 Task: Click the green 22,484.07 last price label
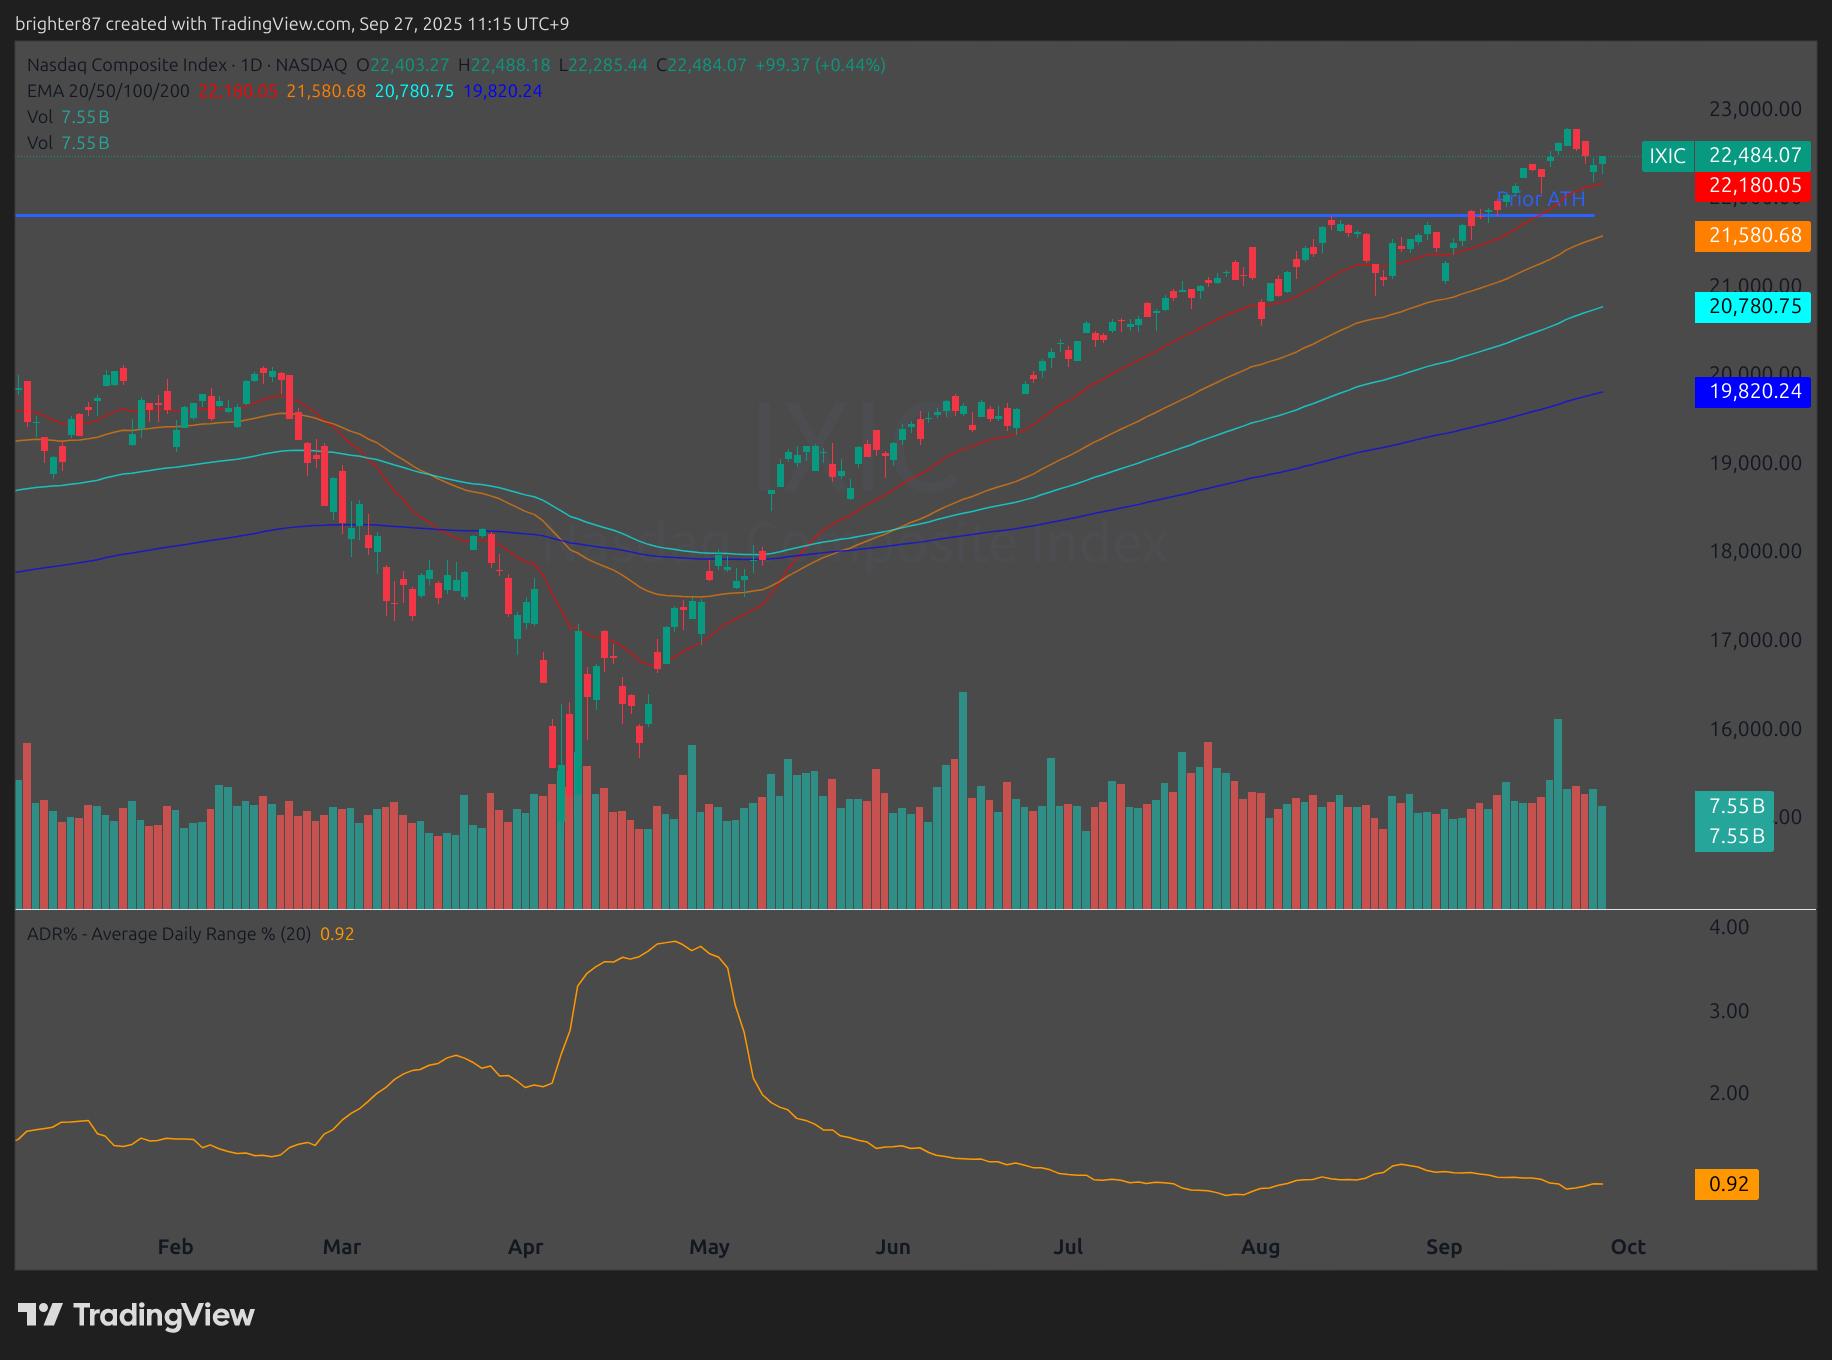click(1754, 156)
